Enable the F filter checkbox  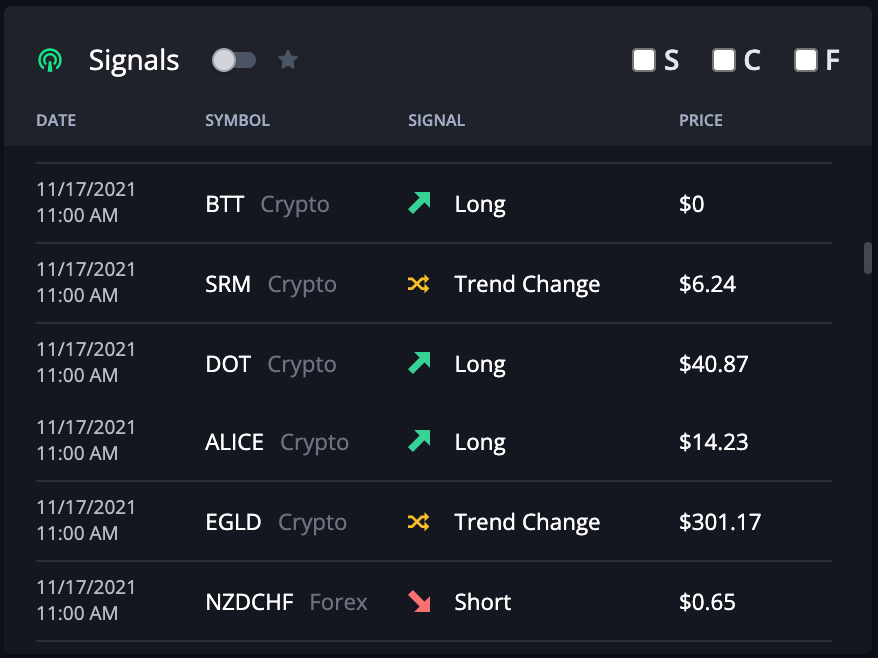803,60
